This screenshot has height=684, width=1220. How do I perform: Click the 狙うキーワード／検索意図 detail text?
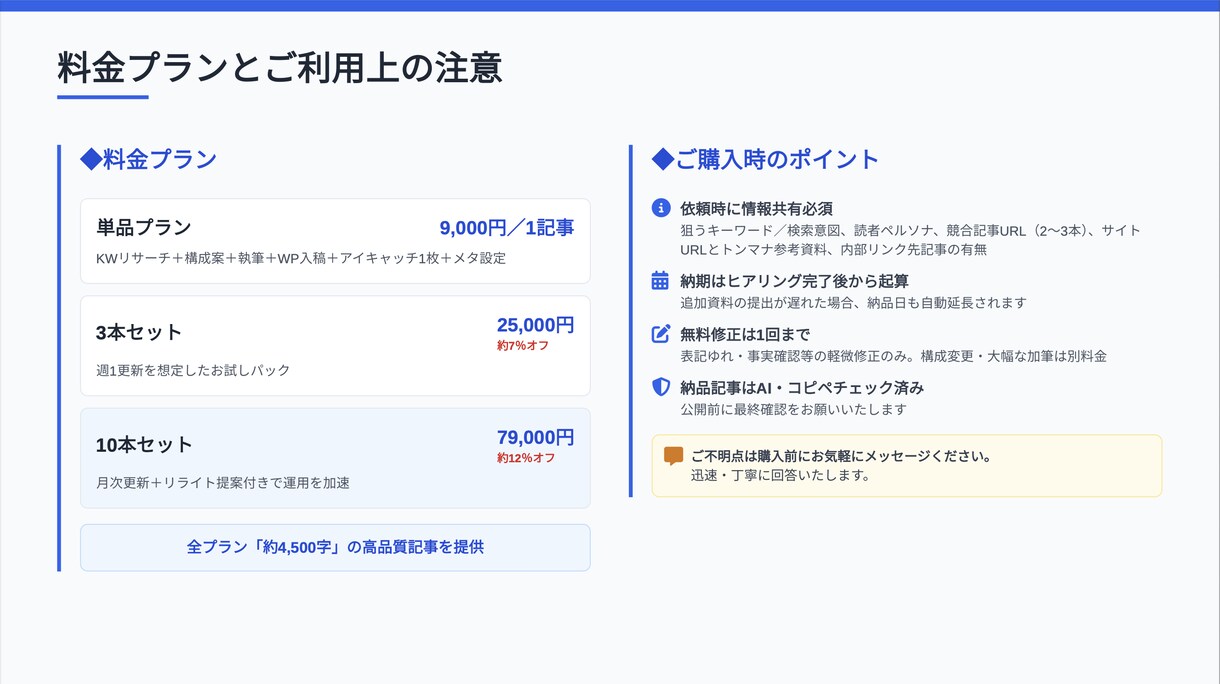coord(910,240)
